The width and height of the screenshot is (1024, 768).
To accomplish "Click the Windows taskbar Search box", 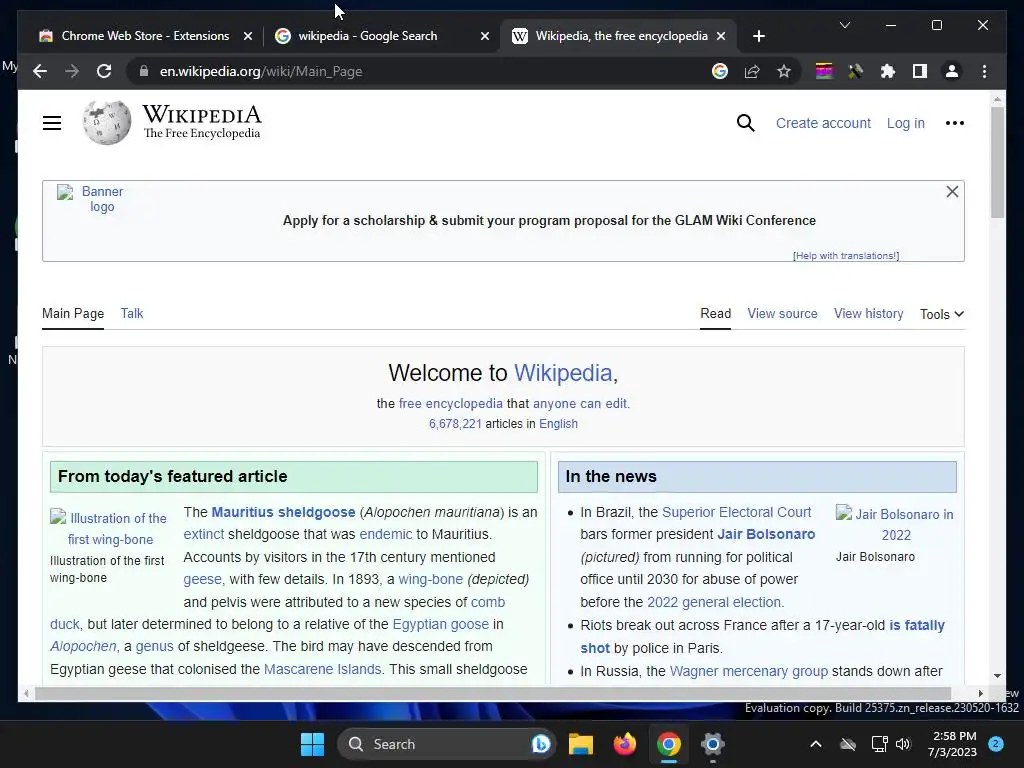I will click(446, 744).
